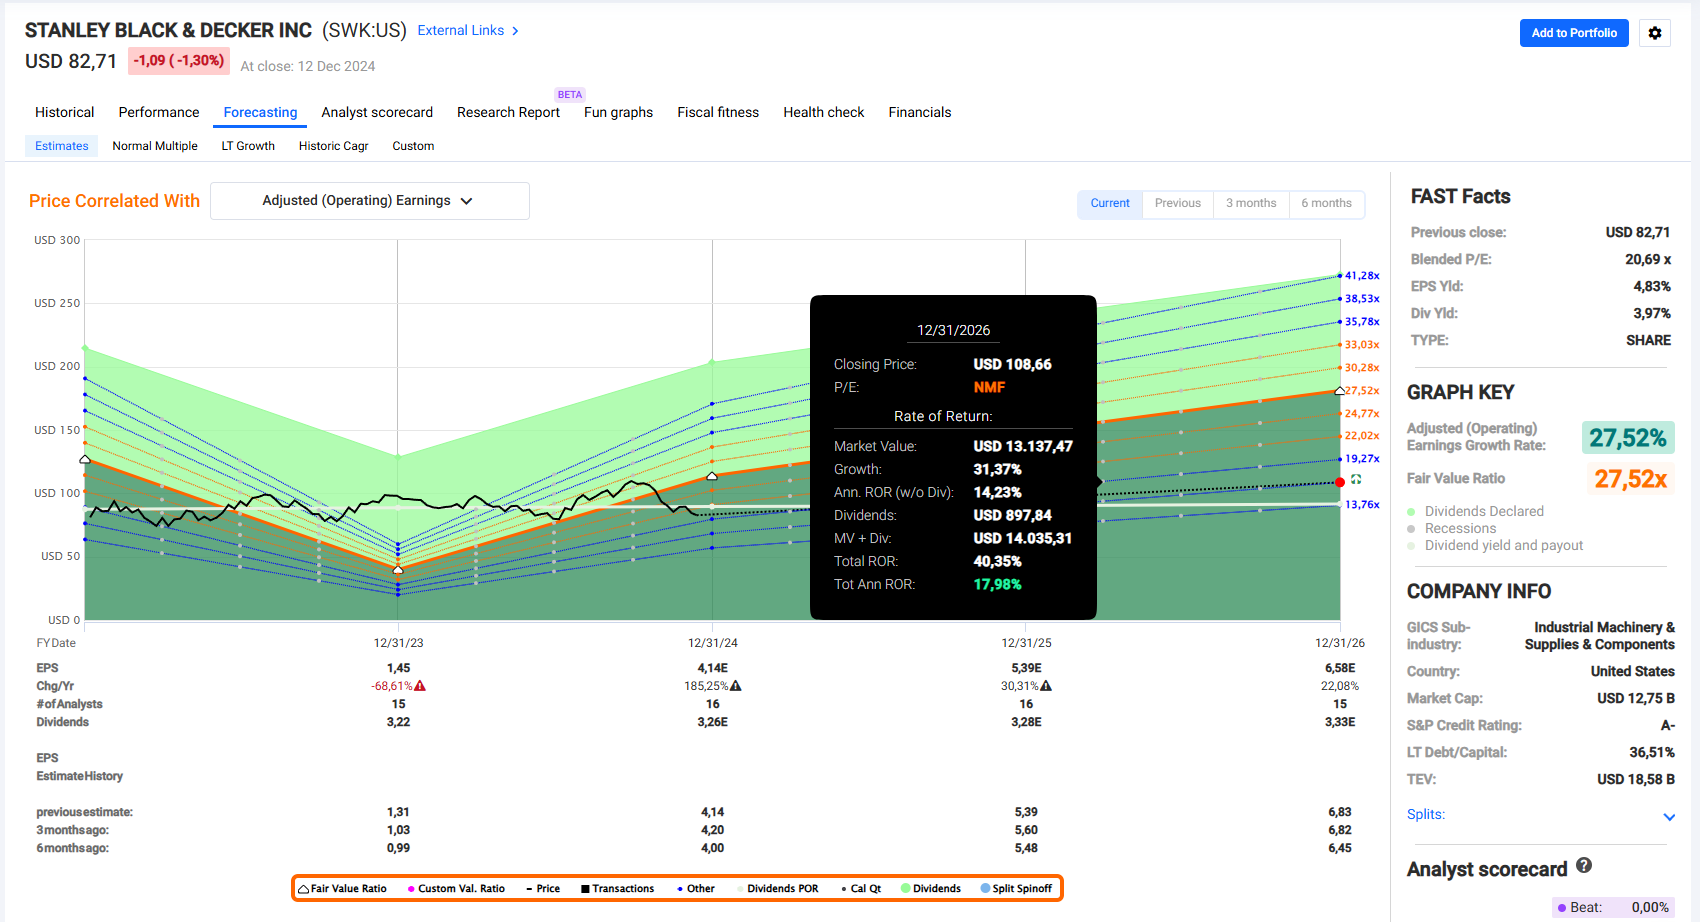Expand the Splits section chevron

point(1668,817)
